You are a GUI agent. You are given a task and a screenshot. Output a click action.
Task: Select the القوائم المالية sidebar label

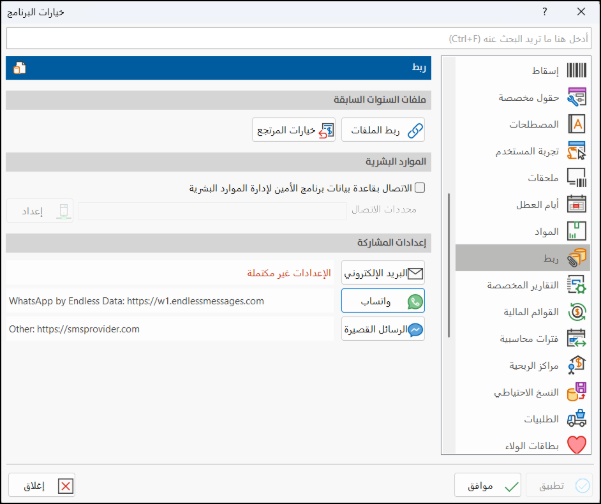click(531, 312)
